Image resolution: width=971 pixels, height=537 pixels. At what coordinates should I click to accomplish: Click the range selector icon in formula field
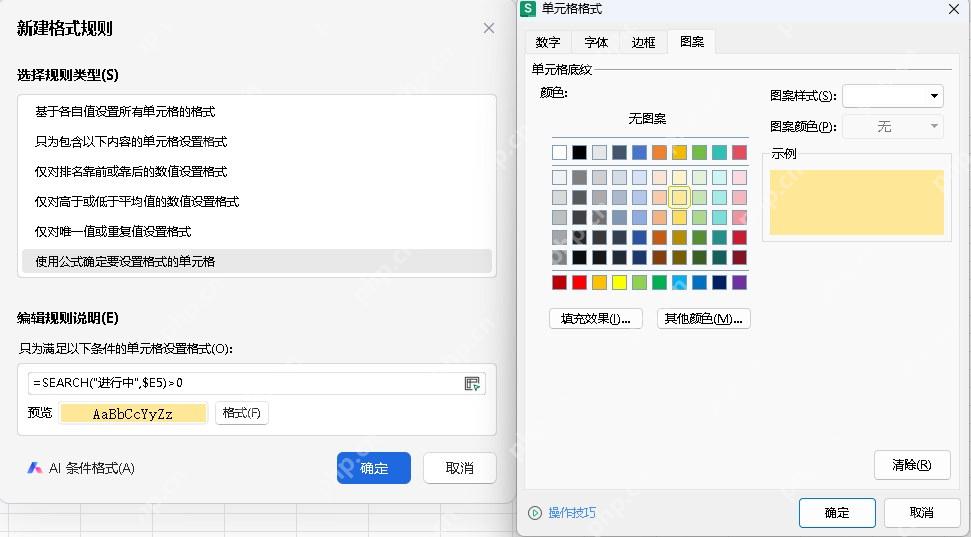coord(472,383)
